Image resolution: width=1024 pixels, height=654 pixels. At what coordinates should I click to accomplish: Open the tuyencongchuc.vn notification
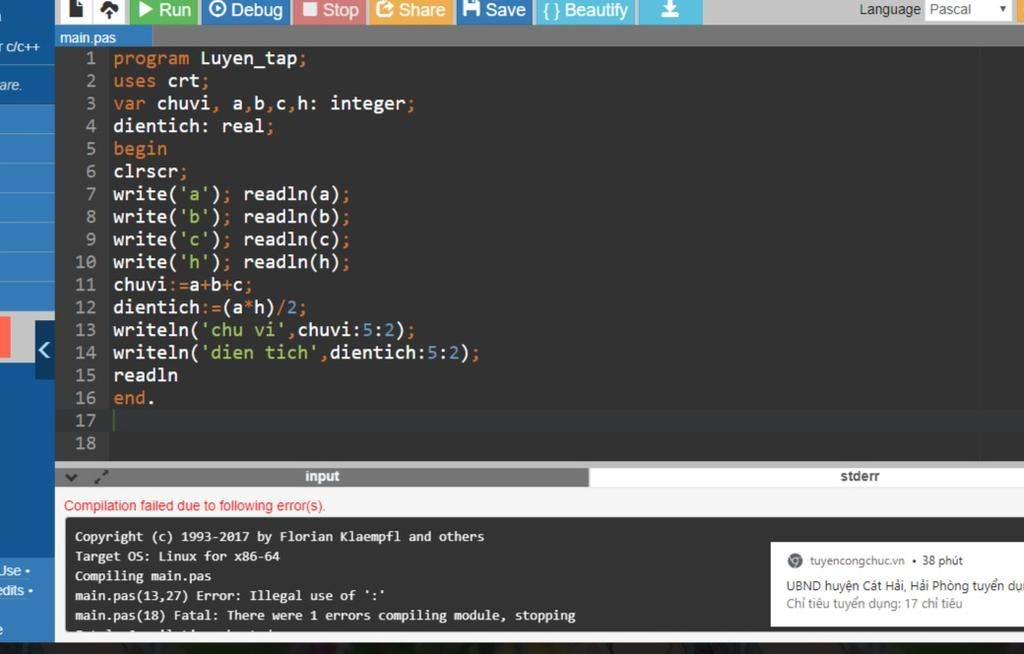point(897,584)
